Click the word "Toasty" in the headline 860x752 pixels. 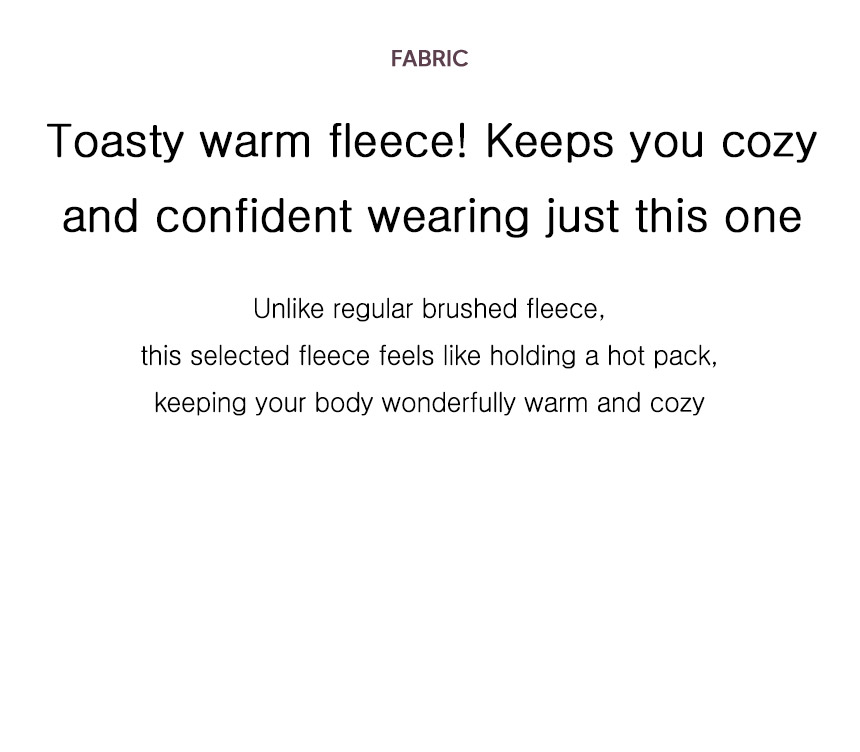pos(116,142)
